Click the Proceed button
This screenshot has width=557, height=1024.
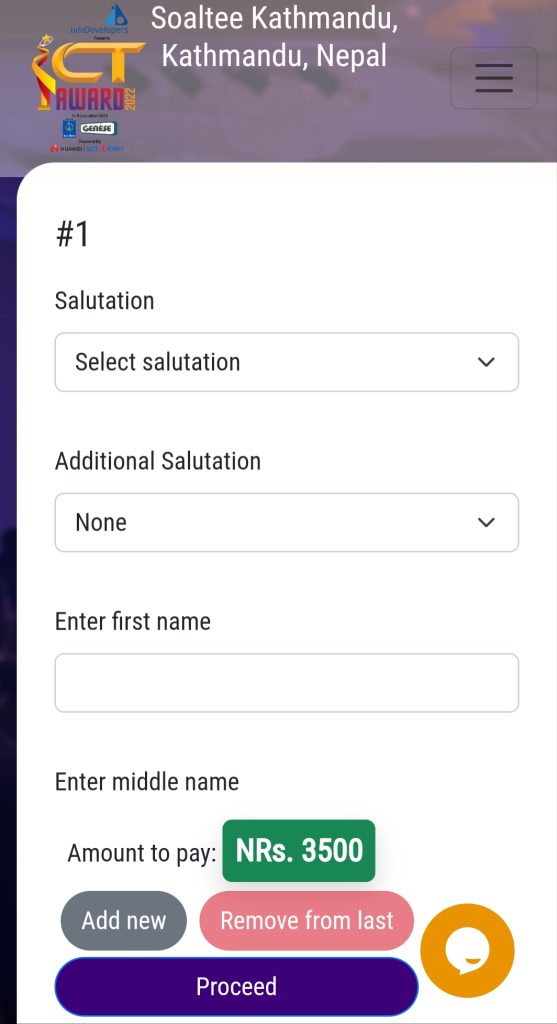(x=236, y=986)
